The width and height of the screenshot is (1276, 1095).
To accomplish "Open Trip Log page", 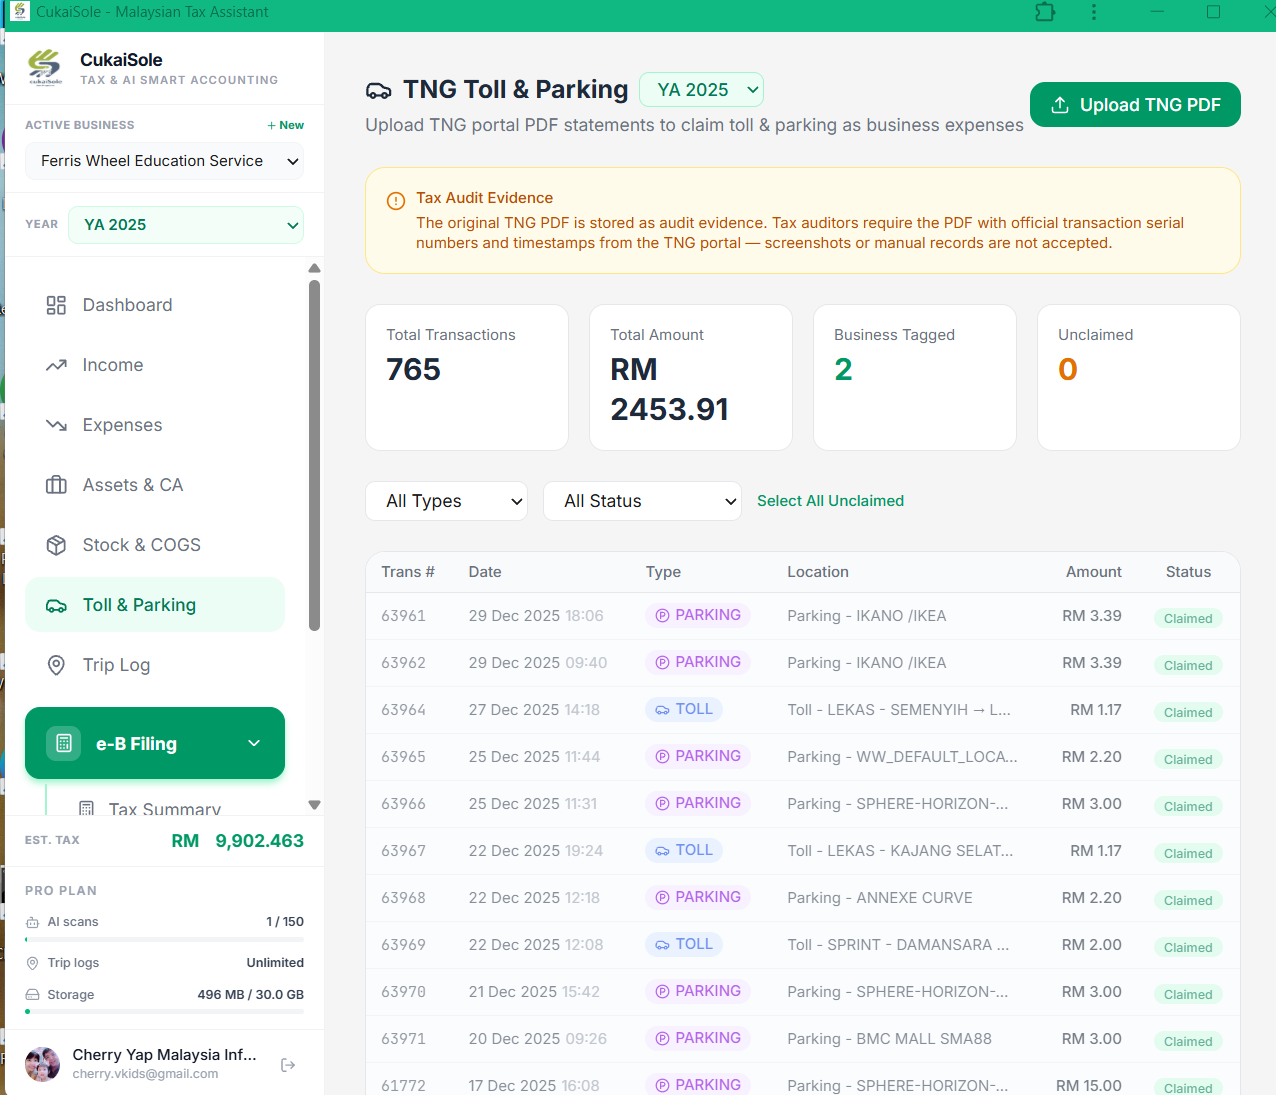I will click(155, 665).
